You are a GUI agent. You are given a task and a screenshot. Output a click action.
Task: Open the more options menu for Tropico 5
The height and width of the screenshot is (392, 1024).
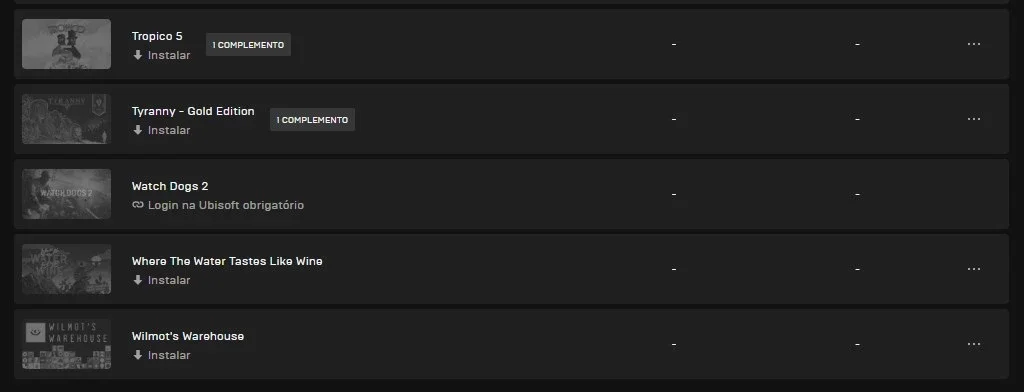[x=974, y=44]
